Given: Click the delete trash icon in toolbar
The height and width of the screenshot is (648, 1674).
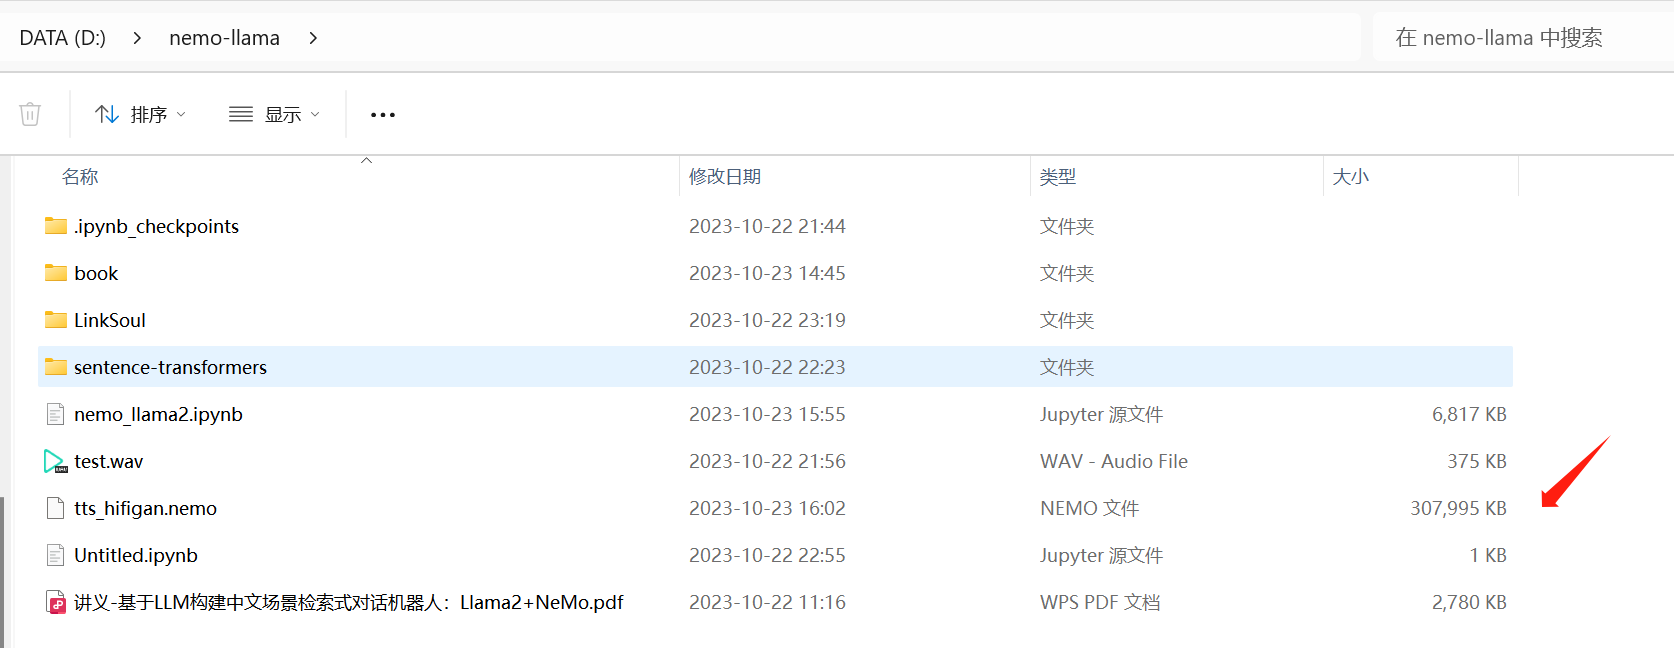Looking at the screenshot, I should coord(30,114).
